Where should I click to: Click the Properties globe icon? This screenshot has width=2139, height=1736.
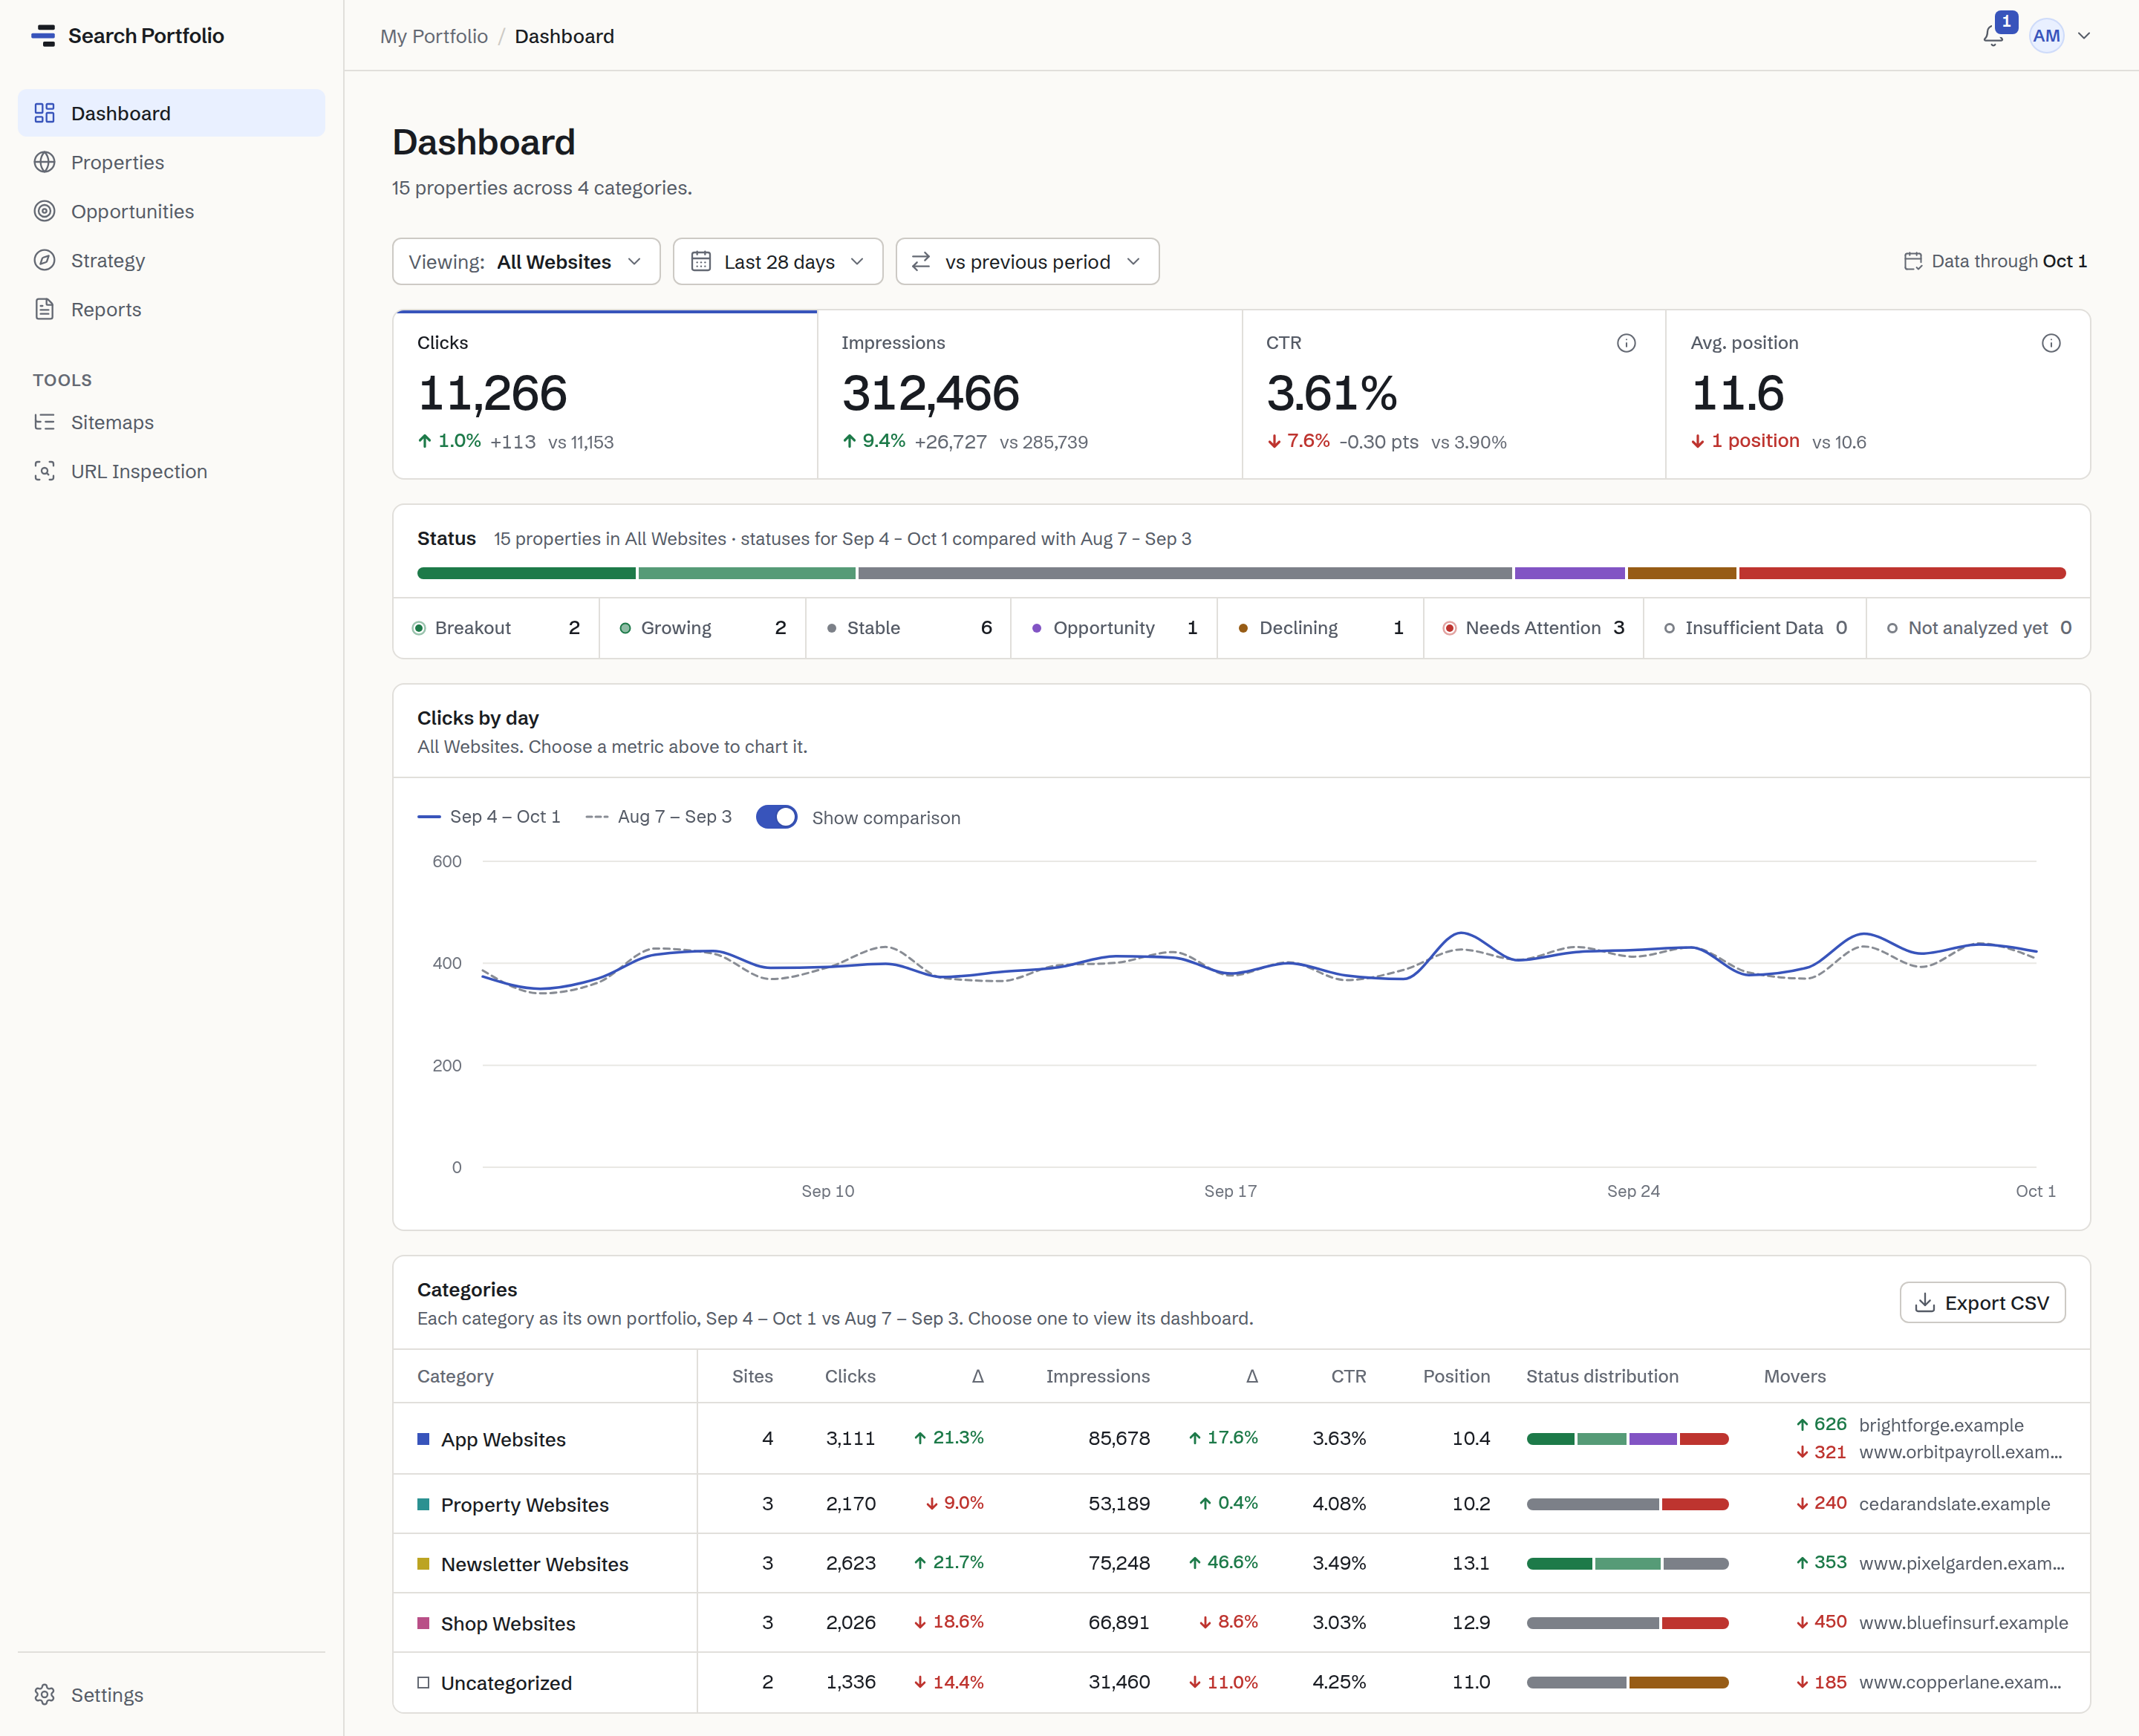(x=44, y=162)
